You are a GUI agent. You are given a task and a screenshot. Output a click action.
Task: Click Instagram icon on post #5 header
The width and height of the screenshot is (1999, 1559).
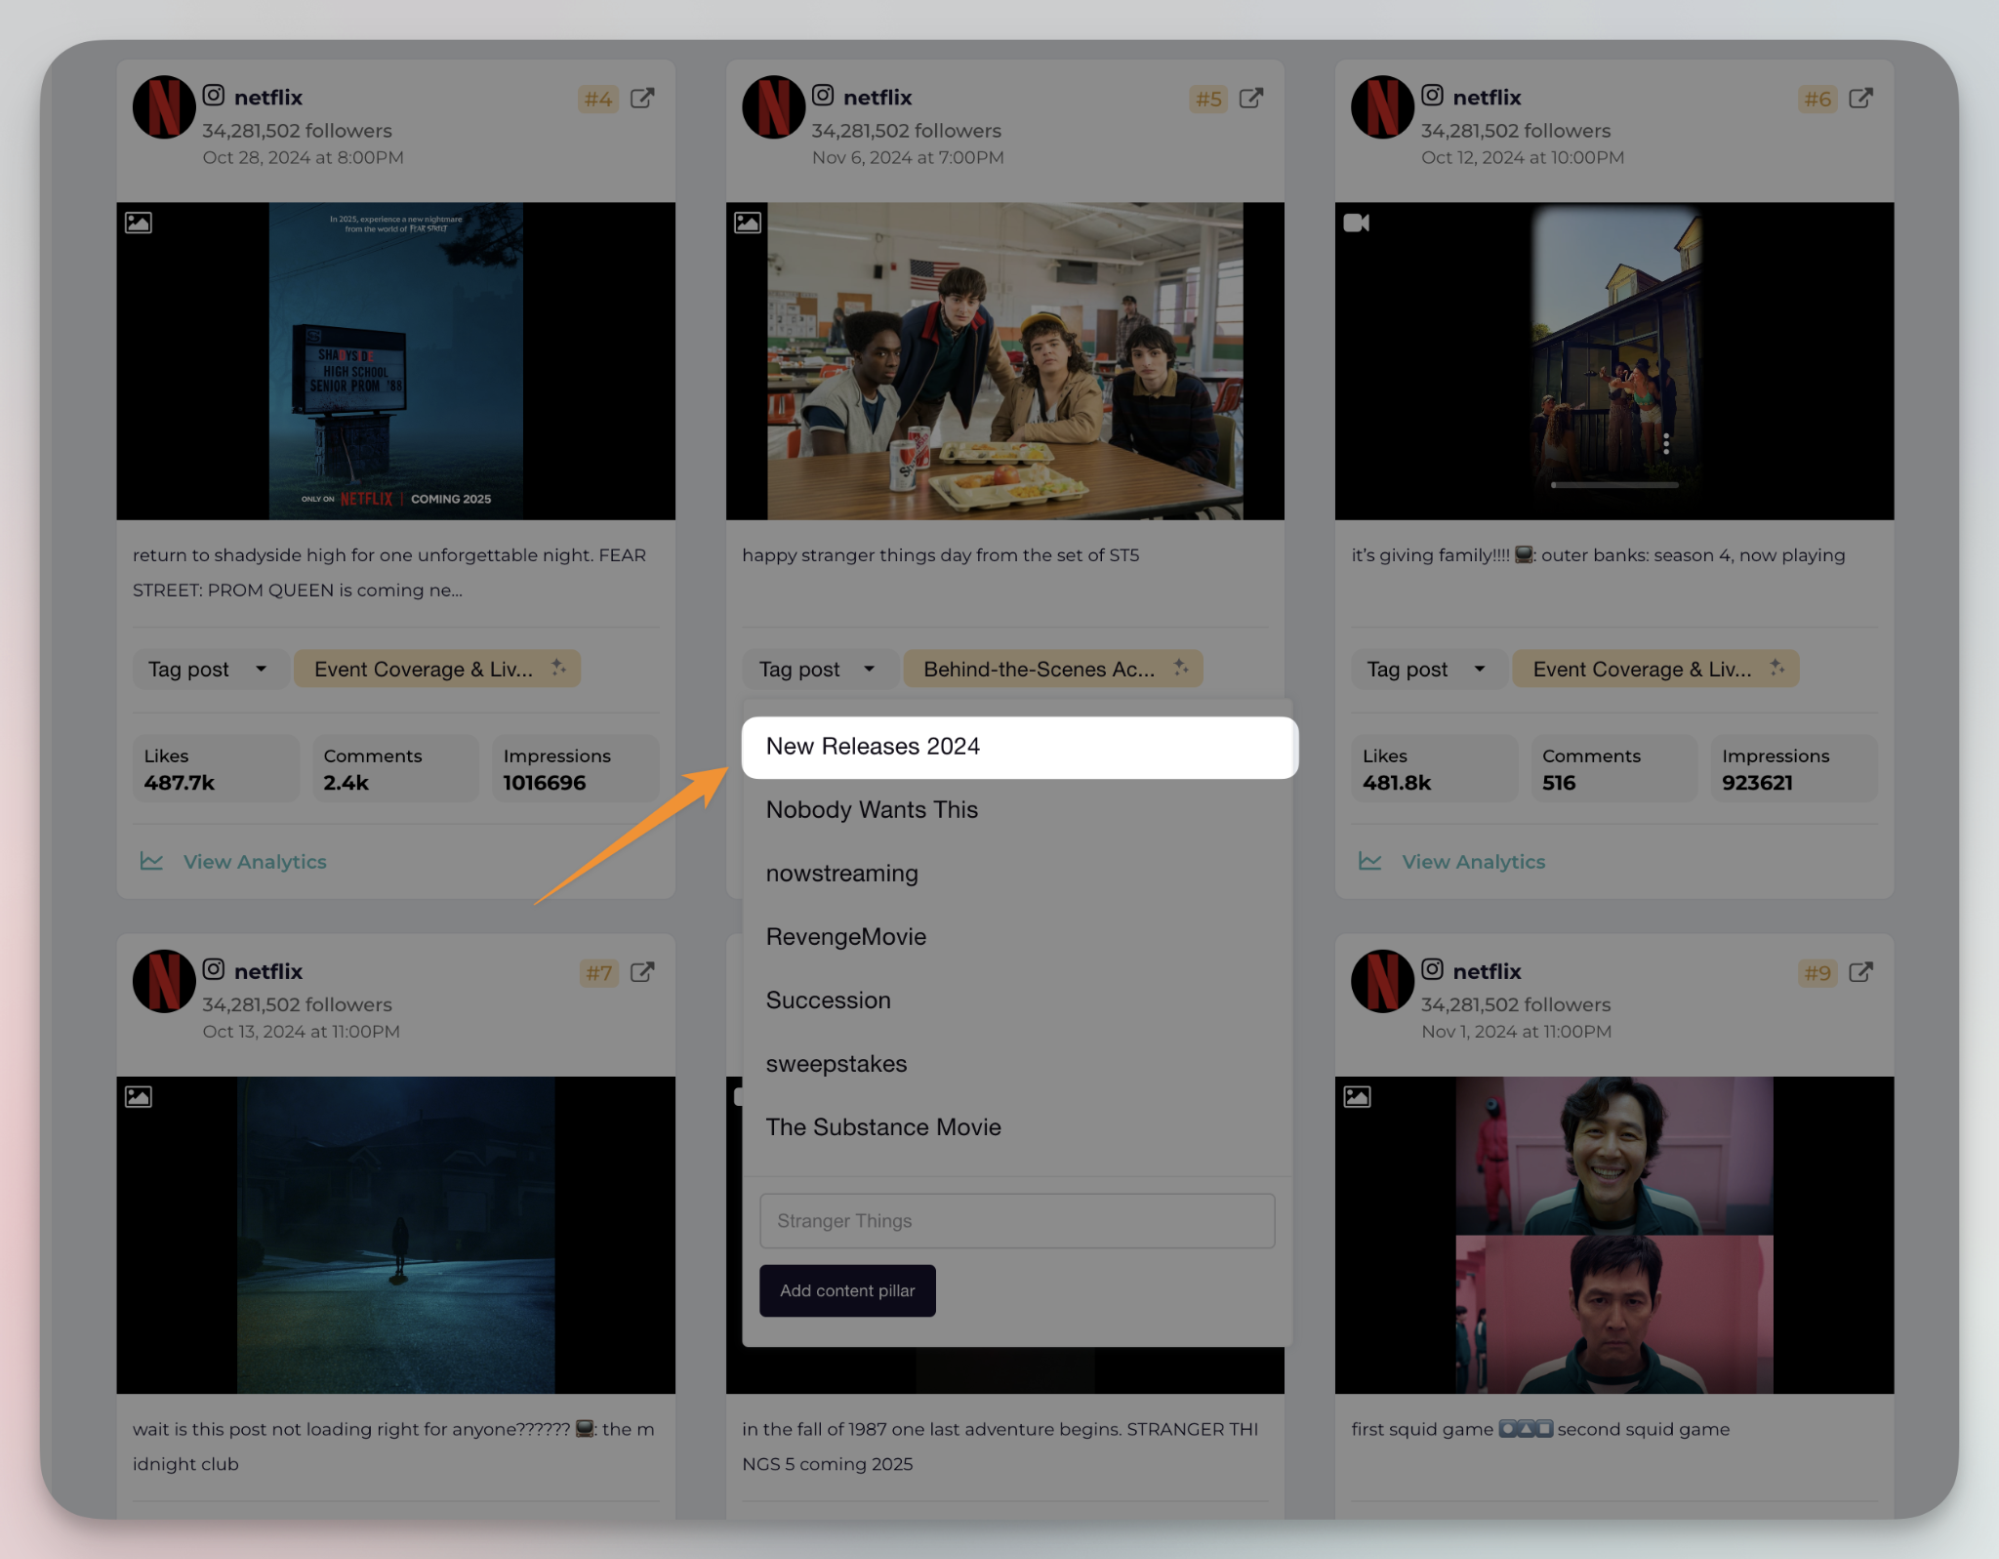click(823, 95)
